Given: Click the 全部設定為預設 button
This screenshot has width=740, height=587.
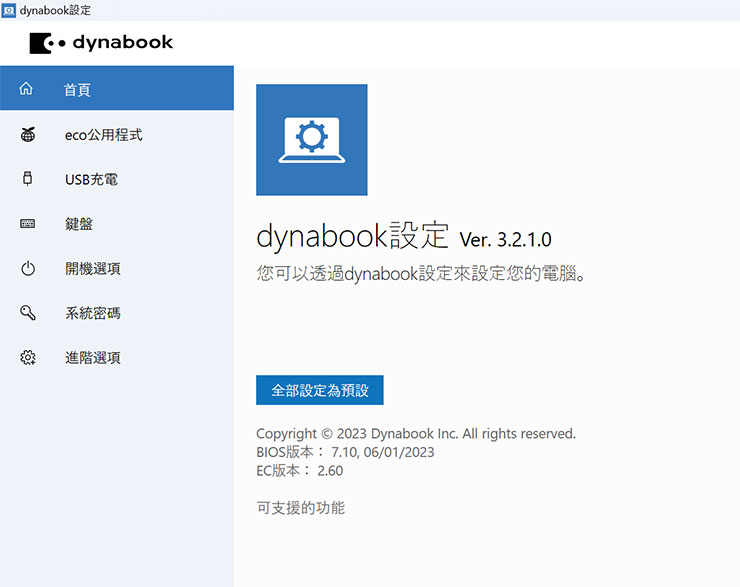Looking at the screenshot, I should 320,390.
